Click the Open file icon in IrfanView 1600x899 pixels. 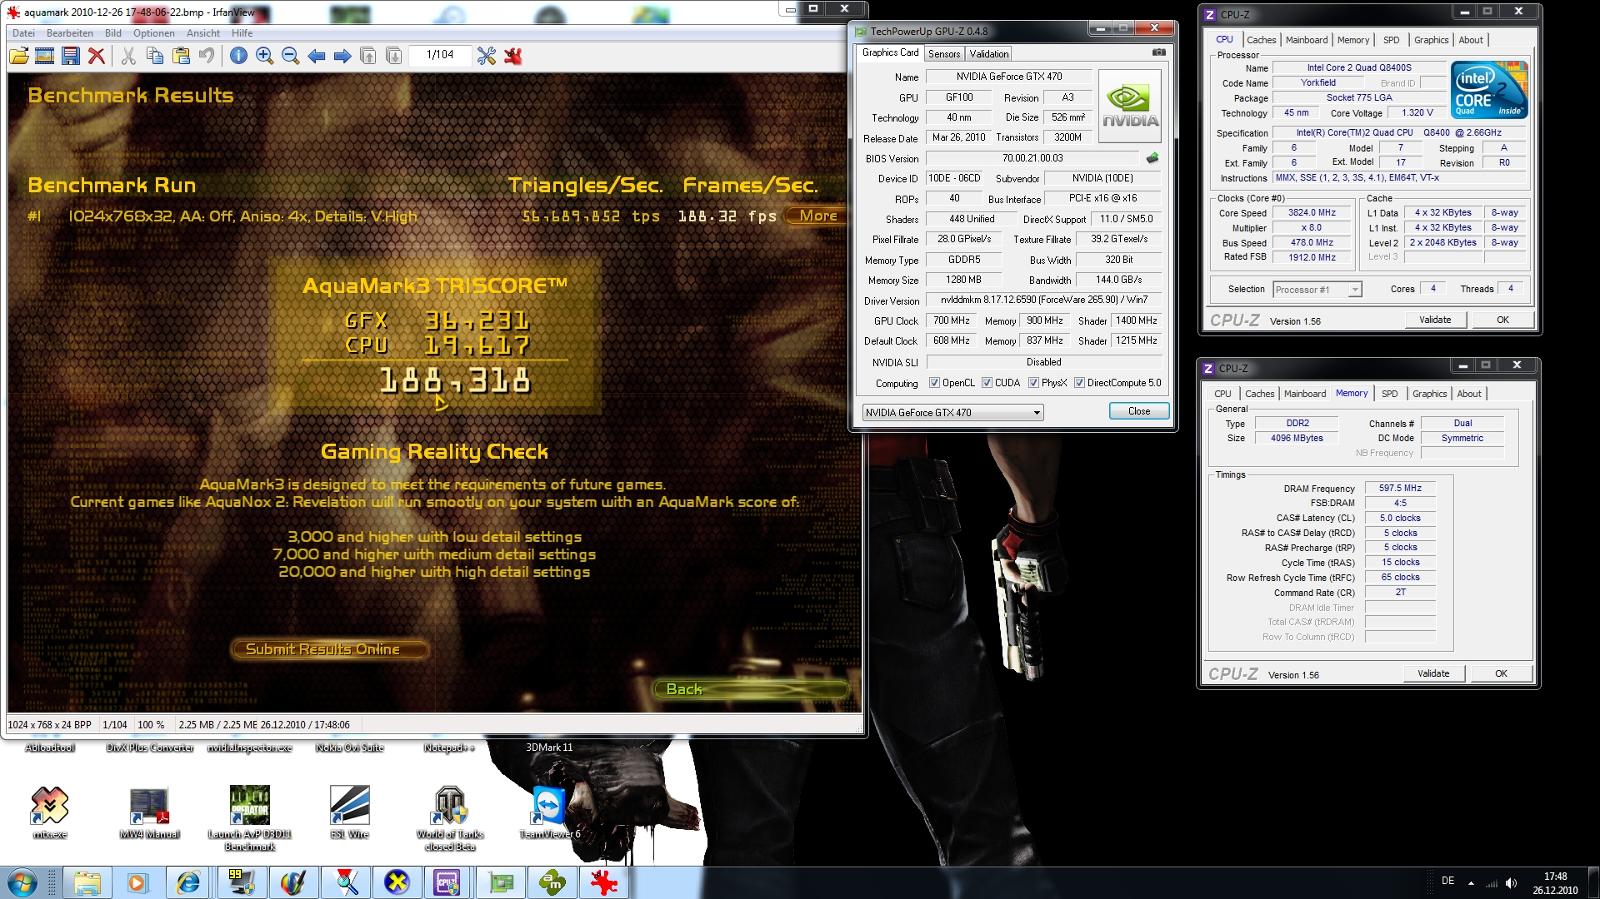[x=19, y=56]
